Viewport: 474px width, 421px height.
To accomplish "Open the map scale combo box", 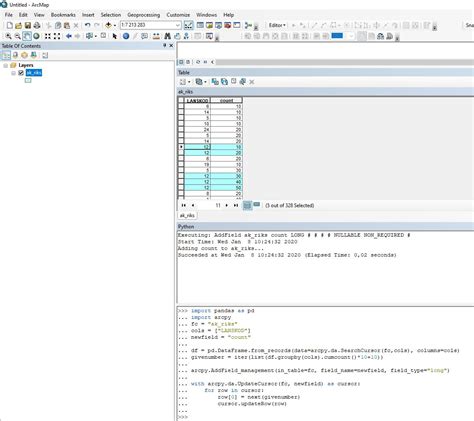I will (150, 25).
